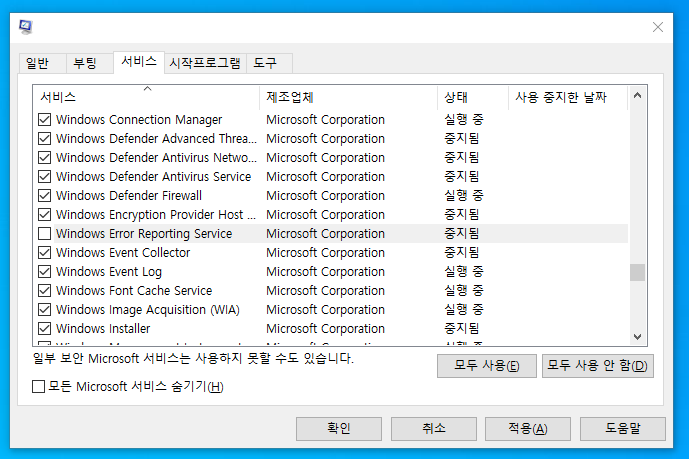
Task: Apply changes with 적용 button
Action: (x=528, y=429)
